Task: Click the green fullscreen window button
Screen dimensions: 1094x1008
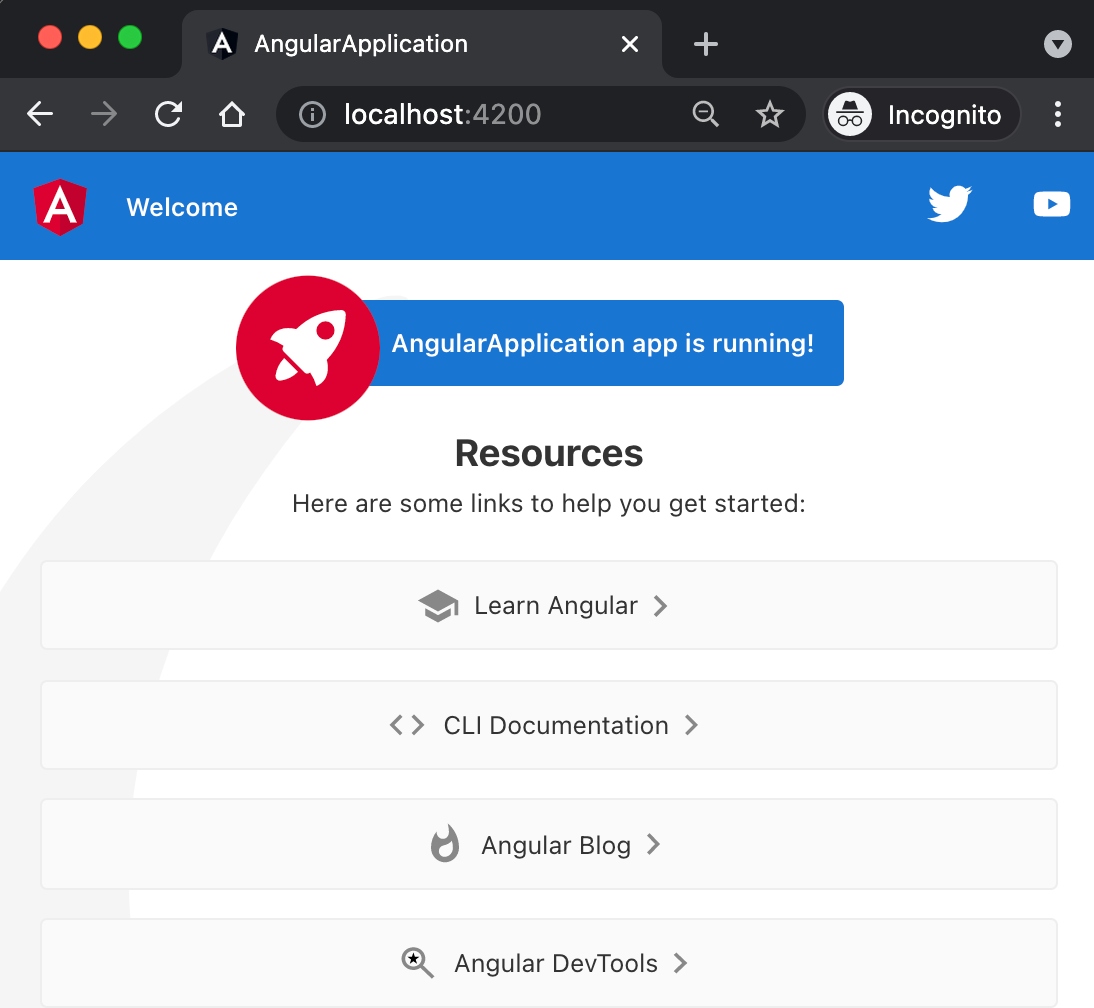Action: [x=130, y=36]
